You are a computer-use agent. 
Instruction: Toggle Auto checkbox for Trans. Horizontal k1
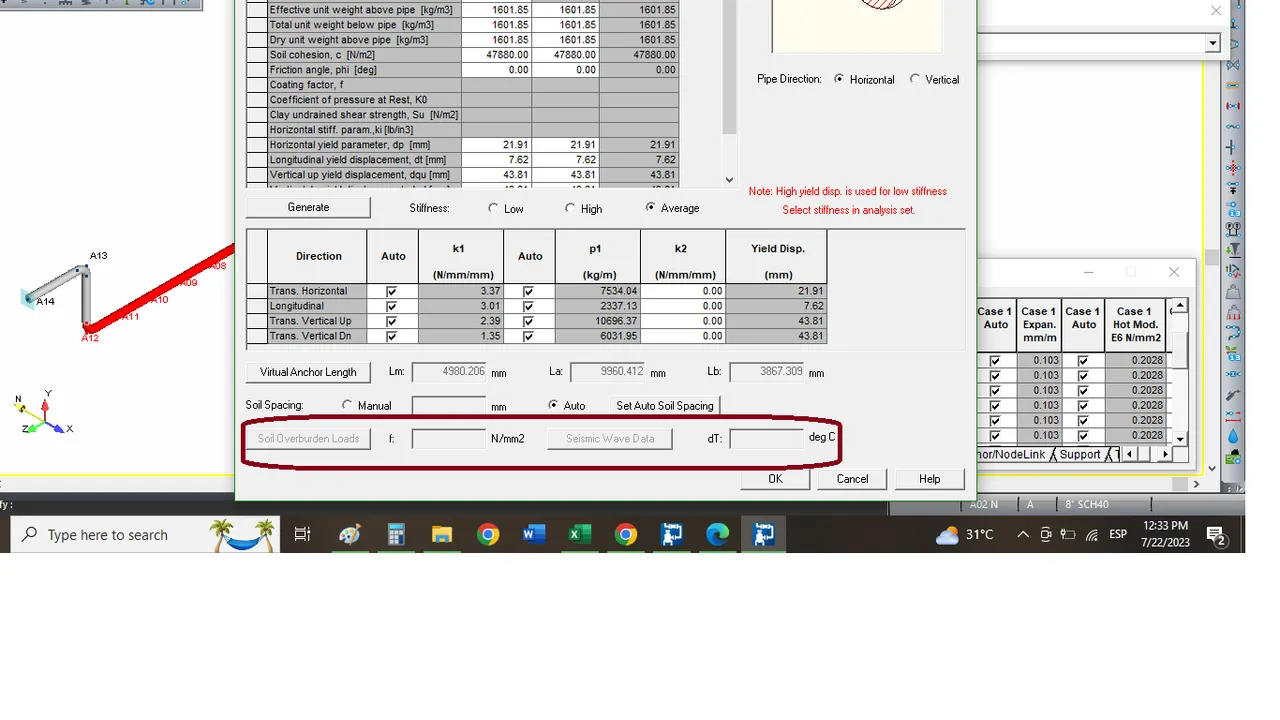(392, 291)
